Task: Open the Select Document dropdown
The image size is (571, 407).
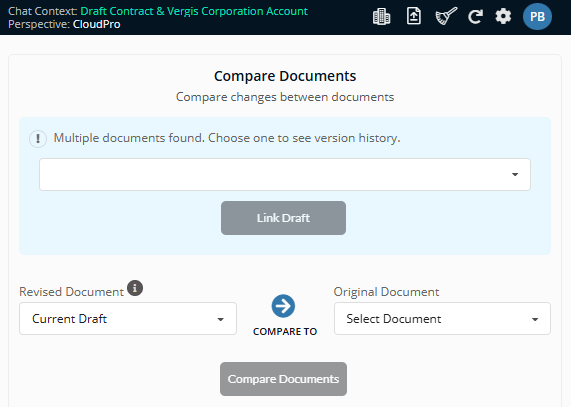Action: (x=442, y=319)
